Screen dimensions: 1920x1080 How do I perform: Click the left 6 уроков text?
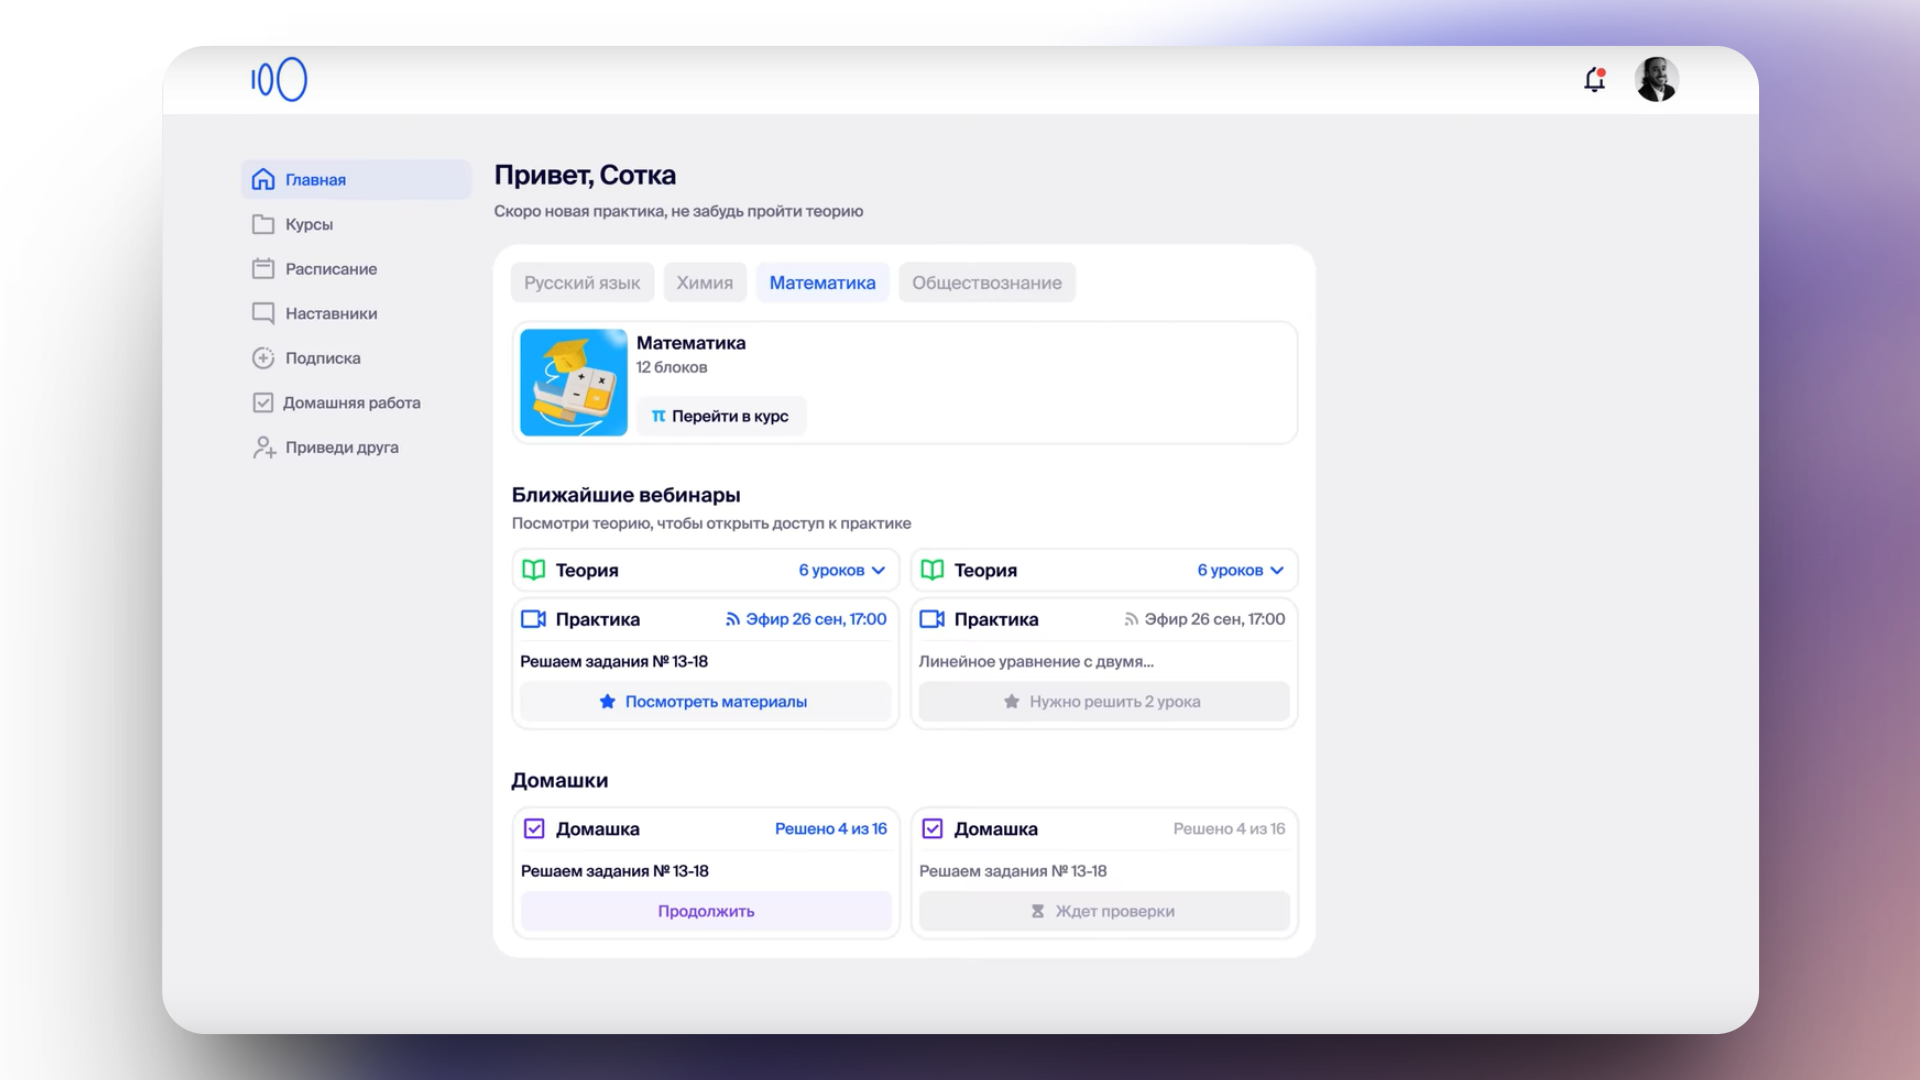831,570
